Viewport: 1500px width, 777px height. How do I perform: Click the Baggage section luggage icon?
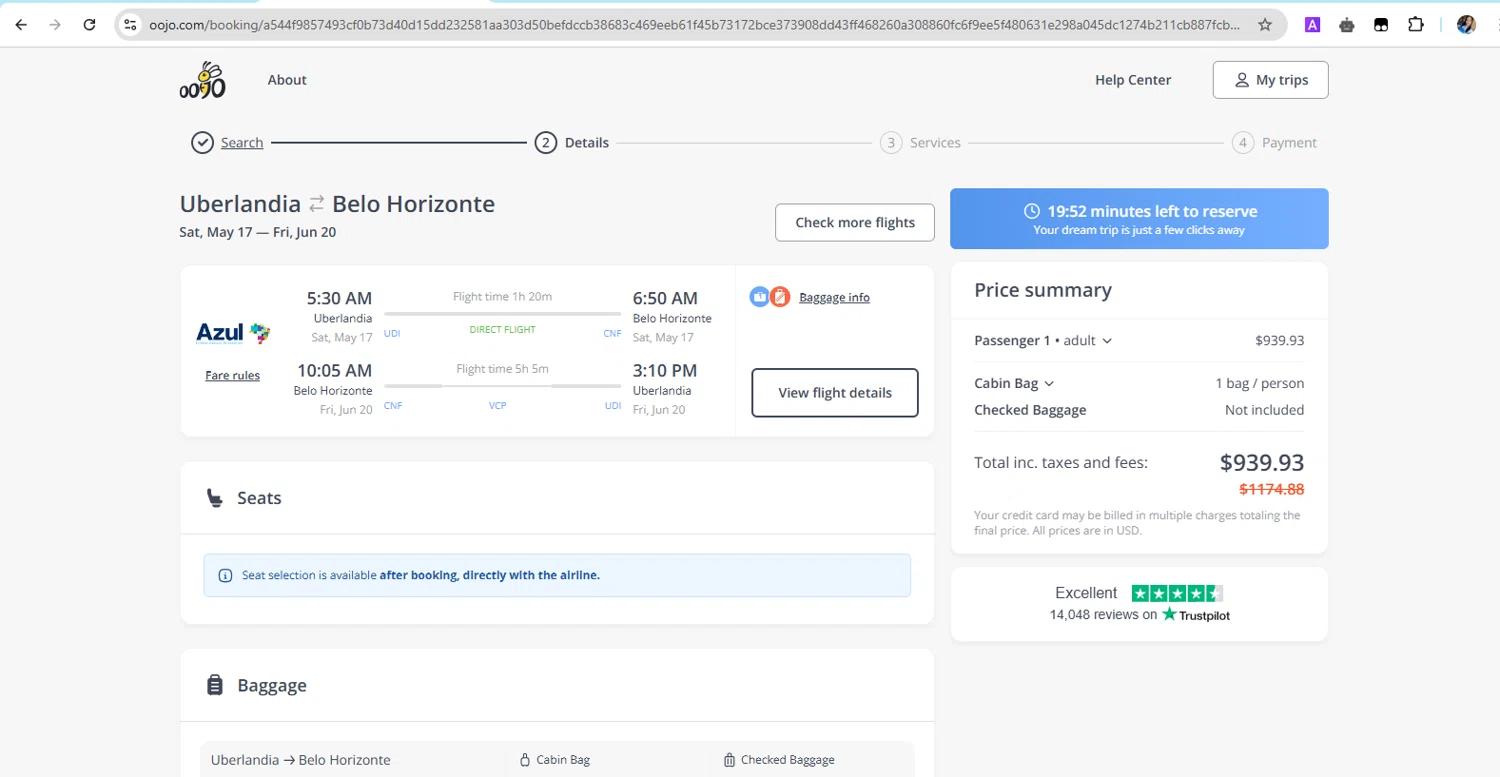coord(214,685)
